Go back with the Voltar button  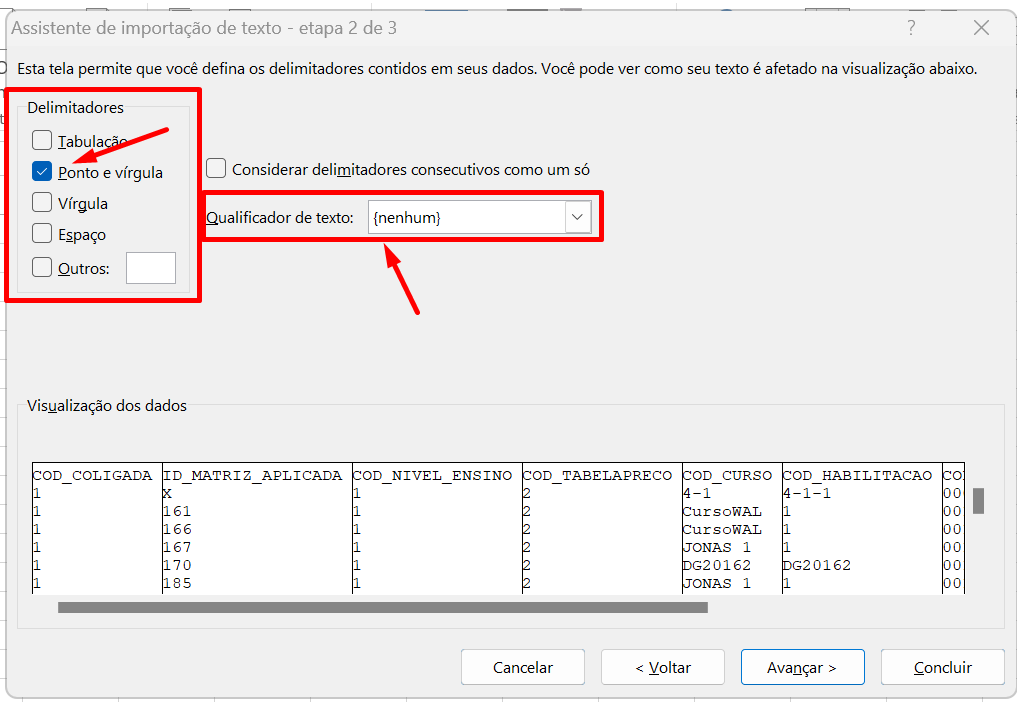click(662, 667)
